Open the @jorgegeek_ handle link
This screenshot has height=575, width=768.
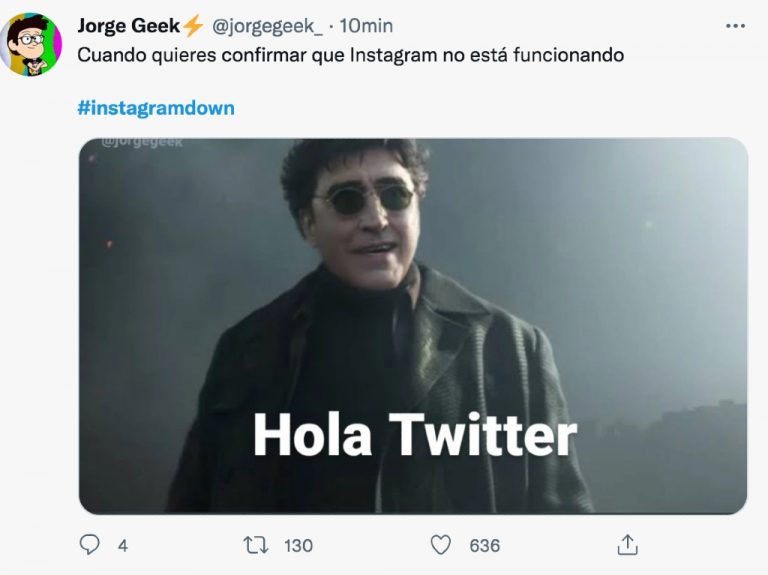(x=267, y=25)
